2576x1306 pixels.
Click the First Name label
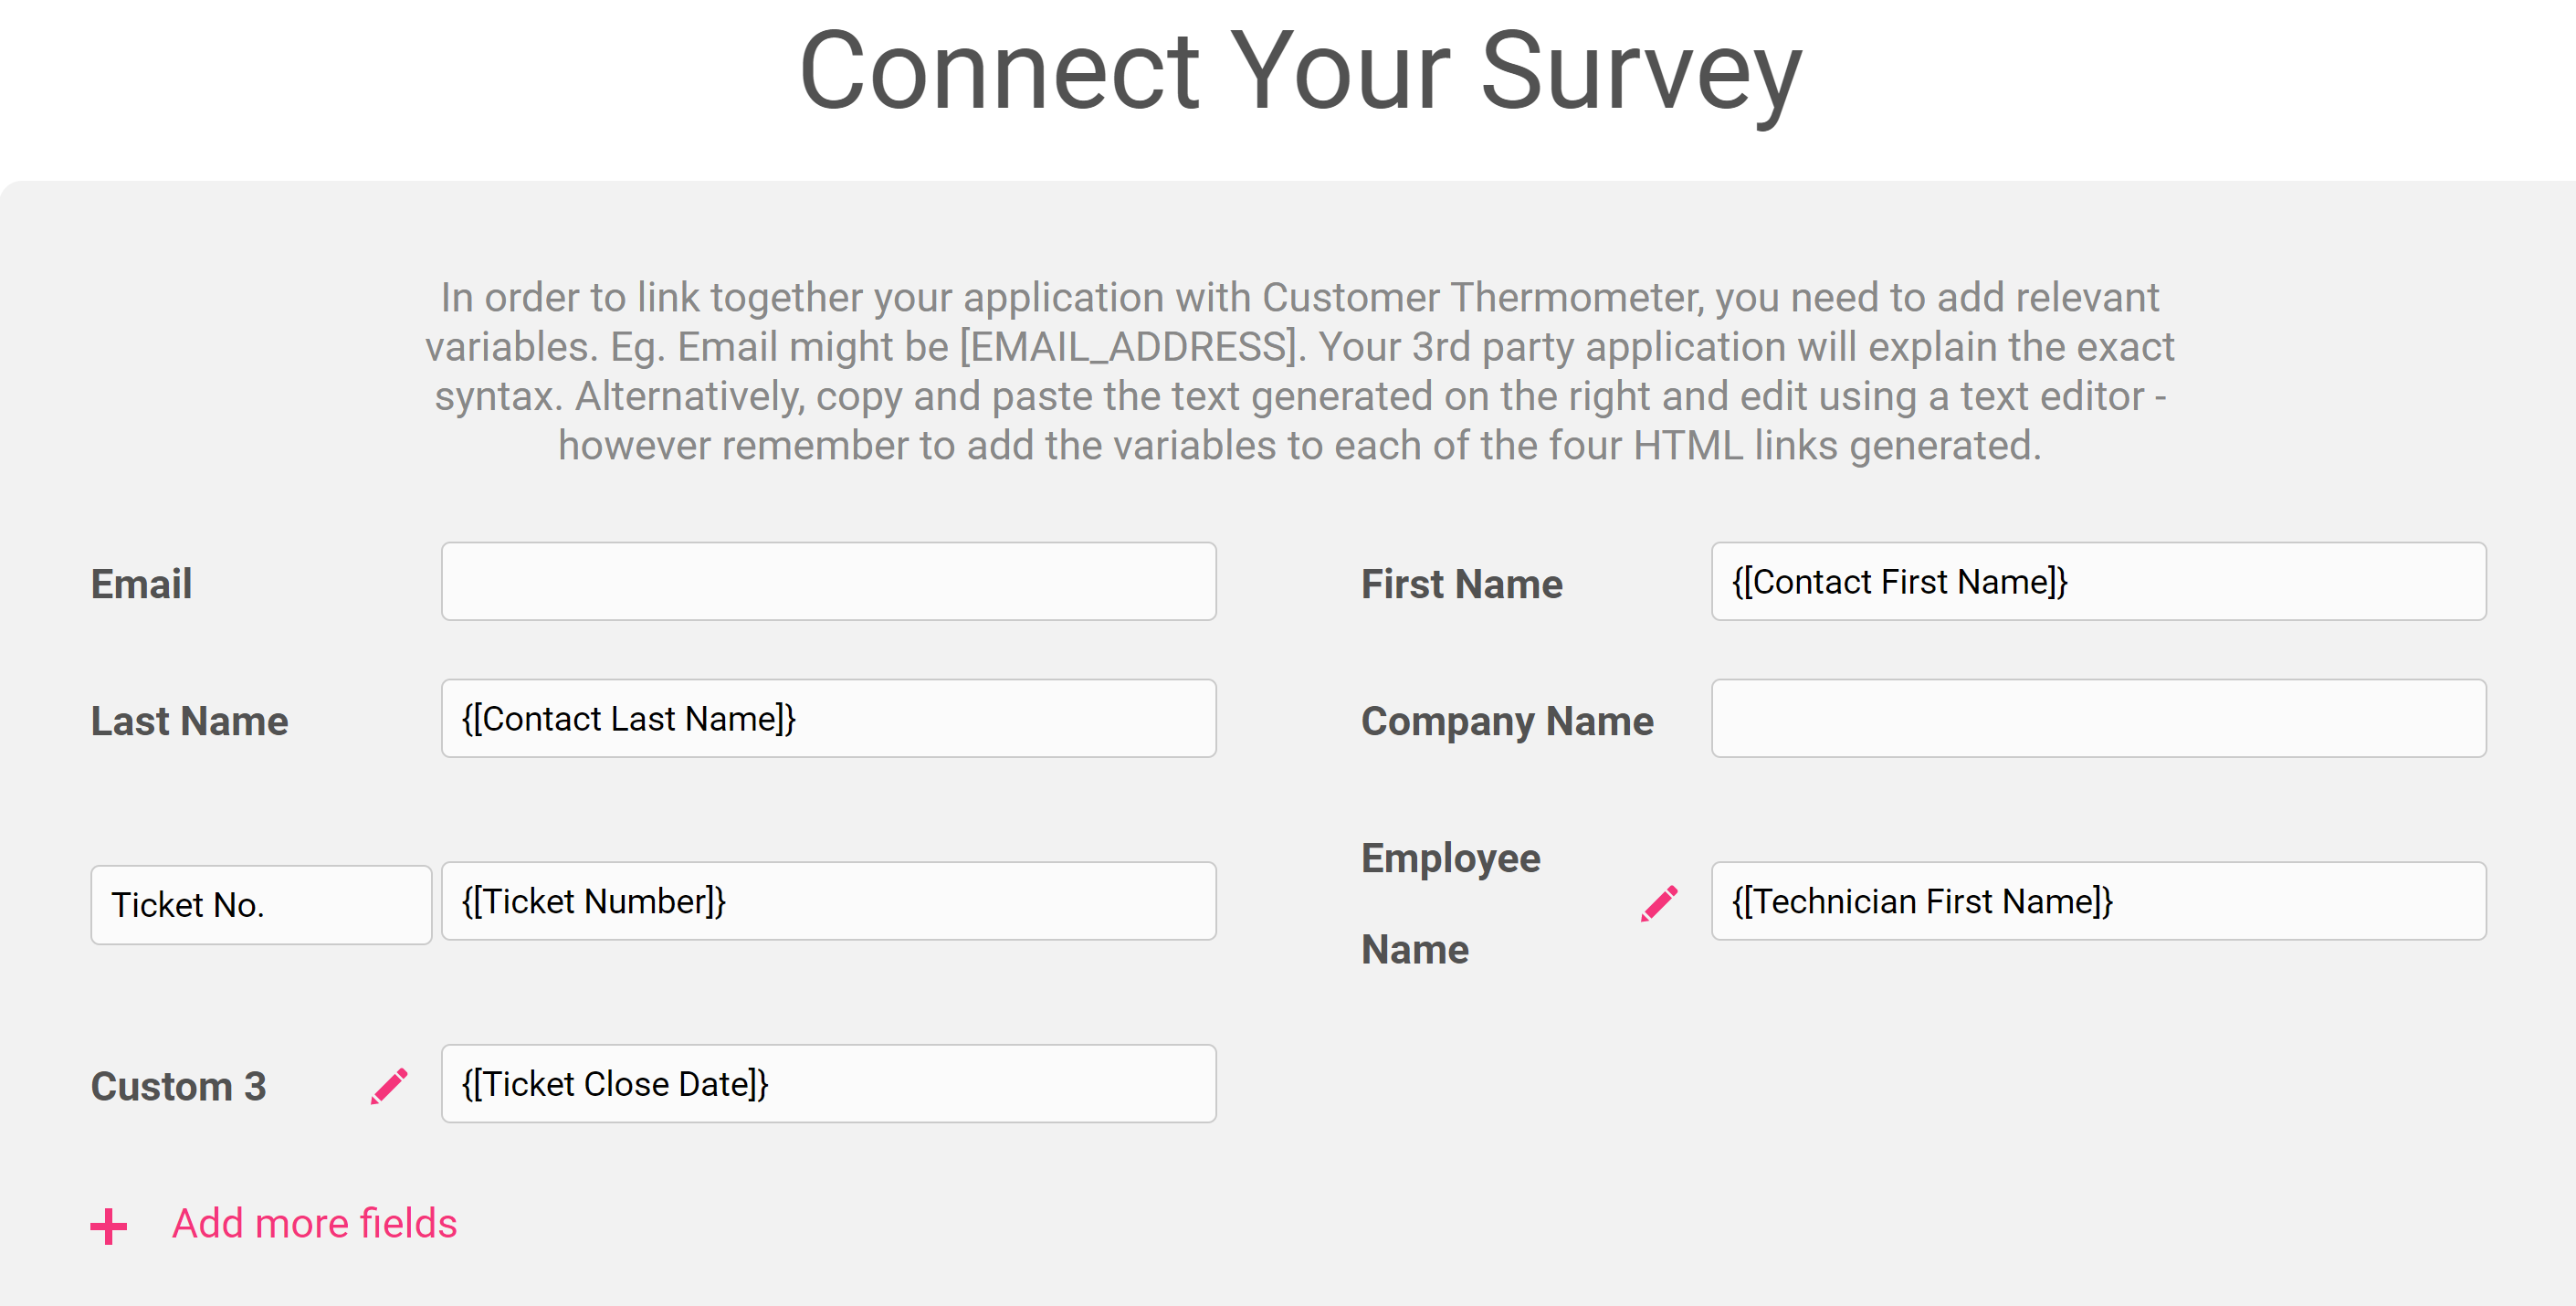point(1461,584)
